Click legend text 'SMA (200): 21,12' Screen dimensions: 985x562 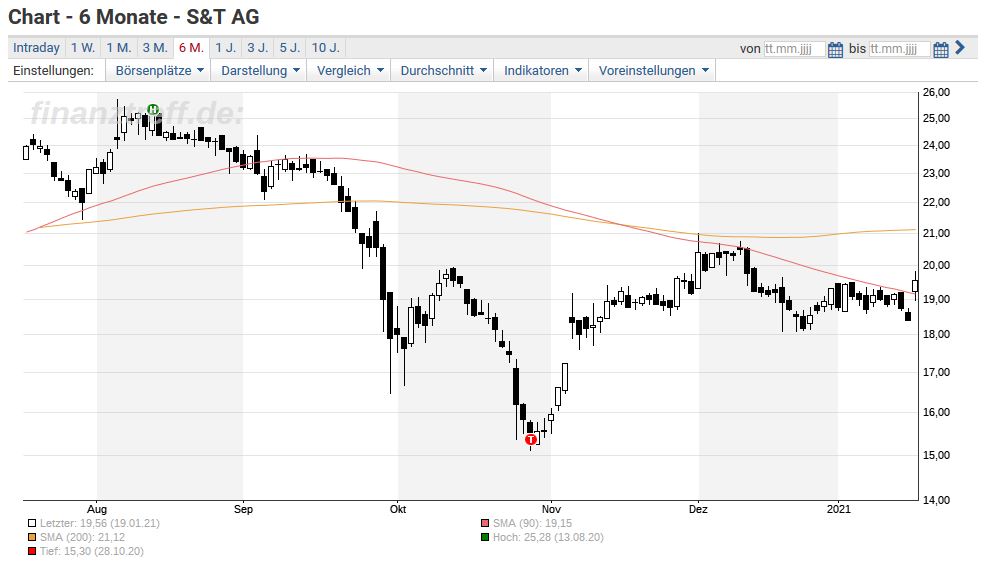click(82, 538)
